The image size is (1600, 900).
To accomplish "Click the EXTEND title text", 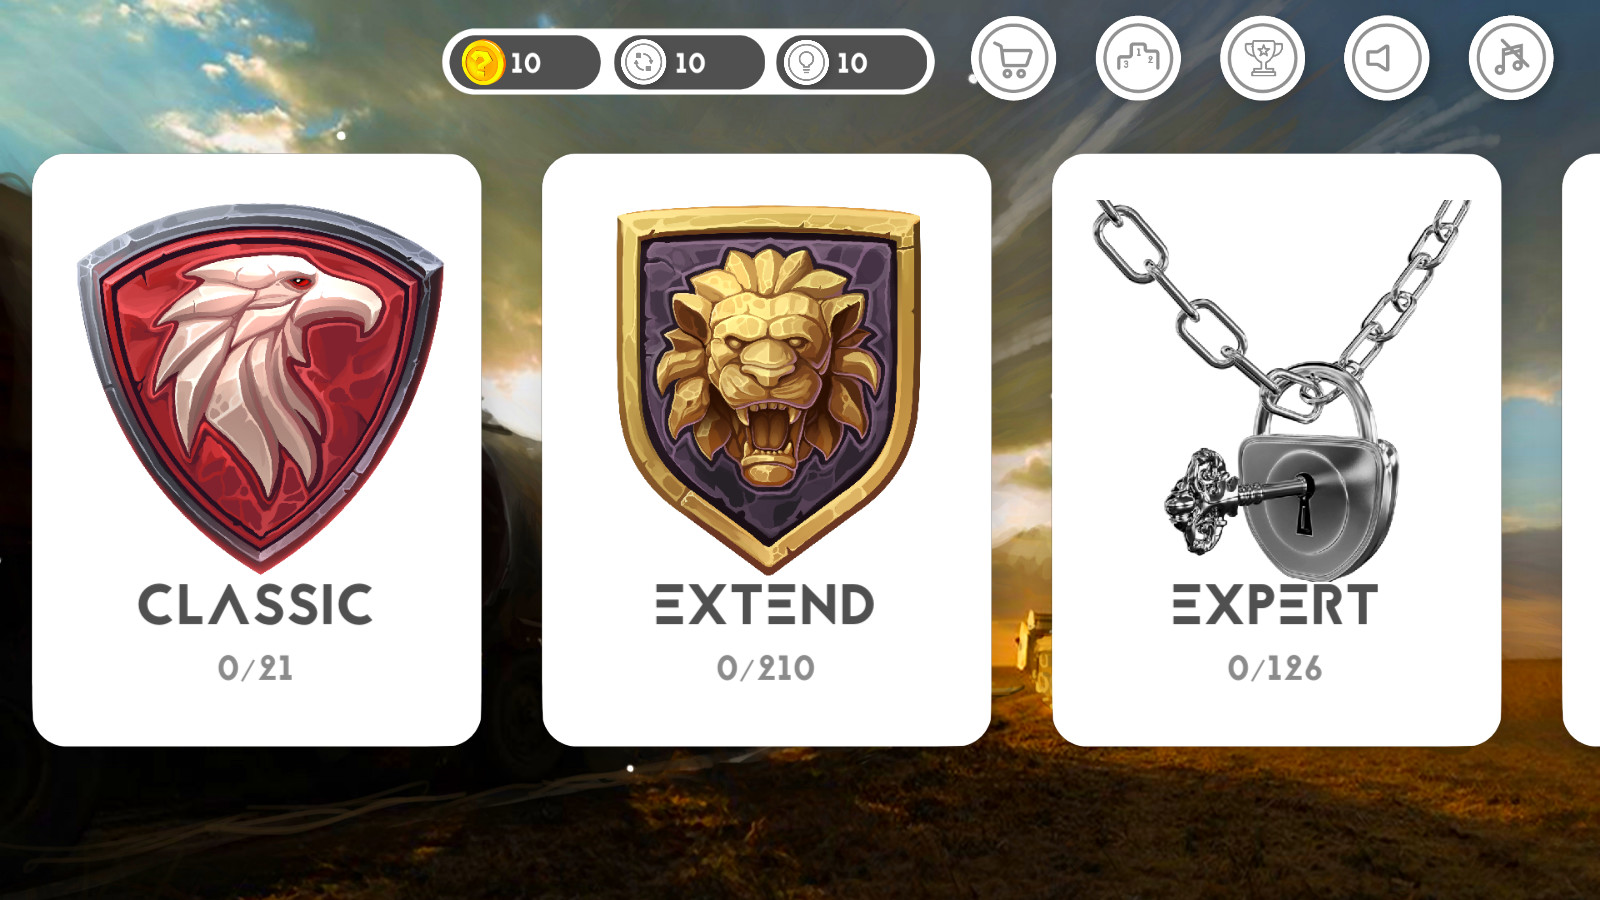I will [765, 605].
